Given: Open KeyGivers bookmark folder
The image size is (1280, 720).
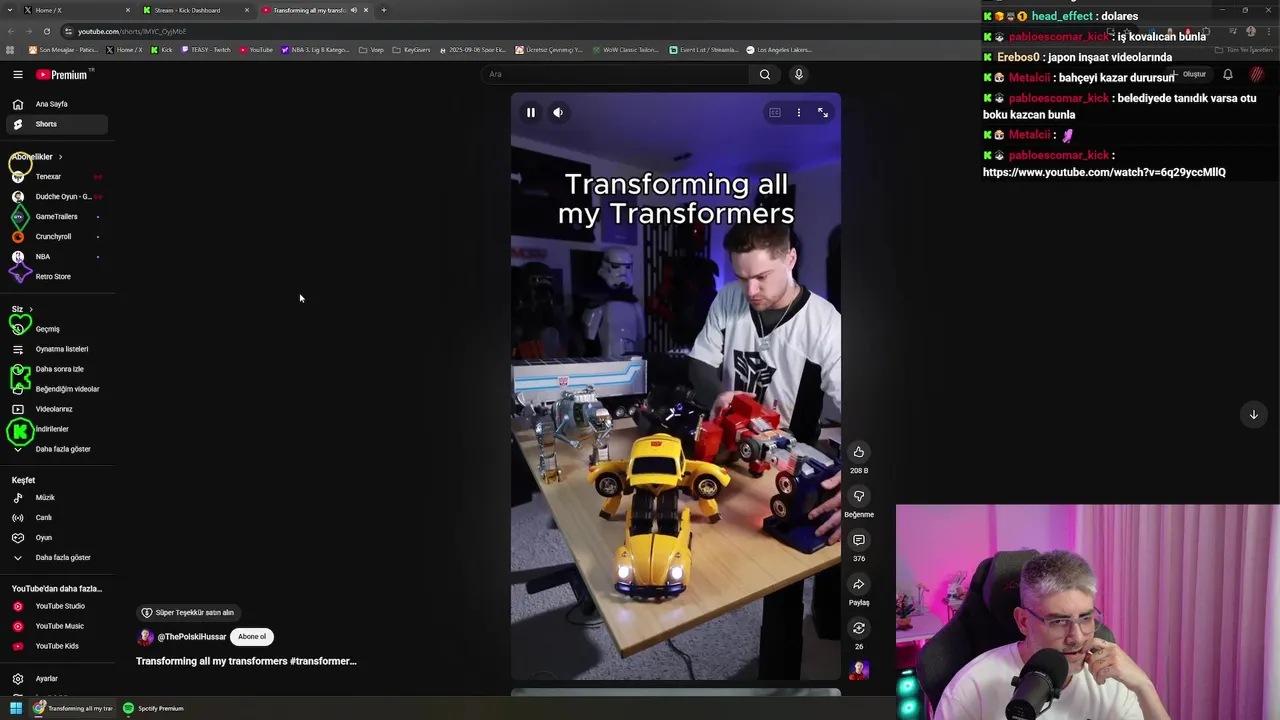Looking at the screenshot, I should tap(411, 50).
